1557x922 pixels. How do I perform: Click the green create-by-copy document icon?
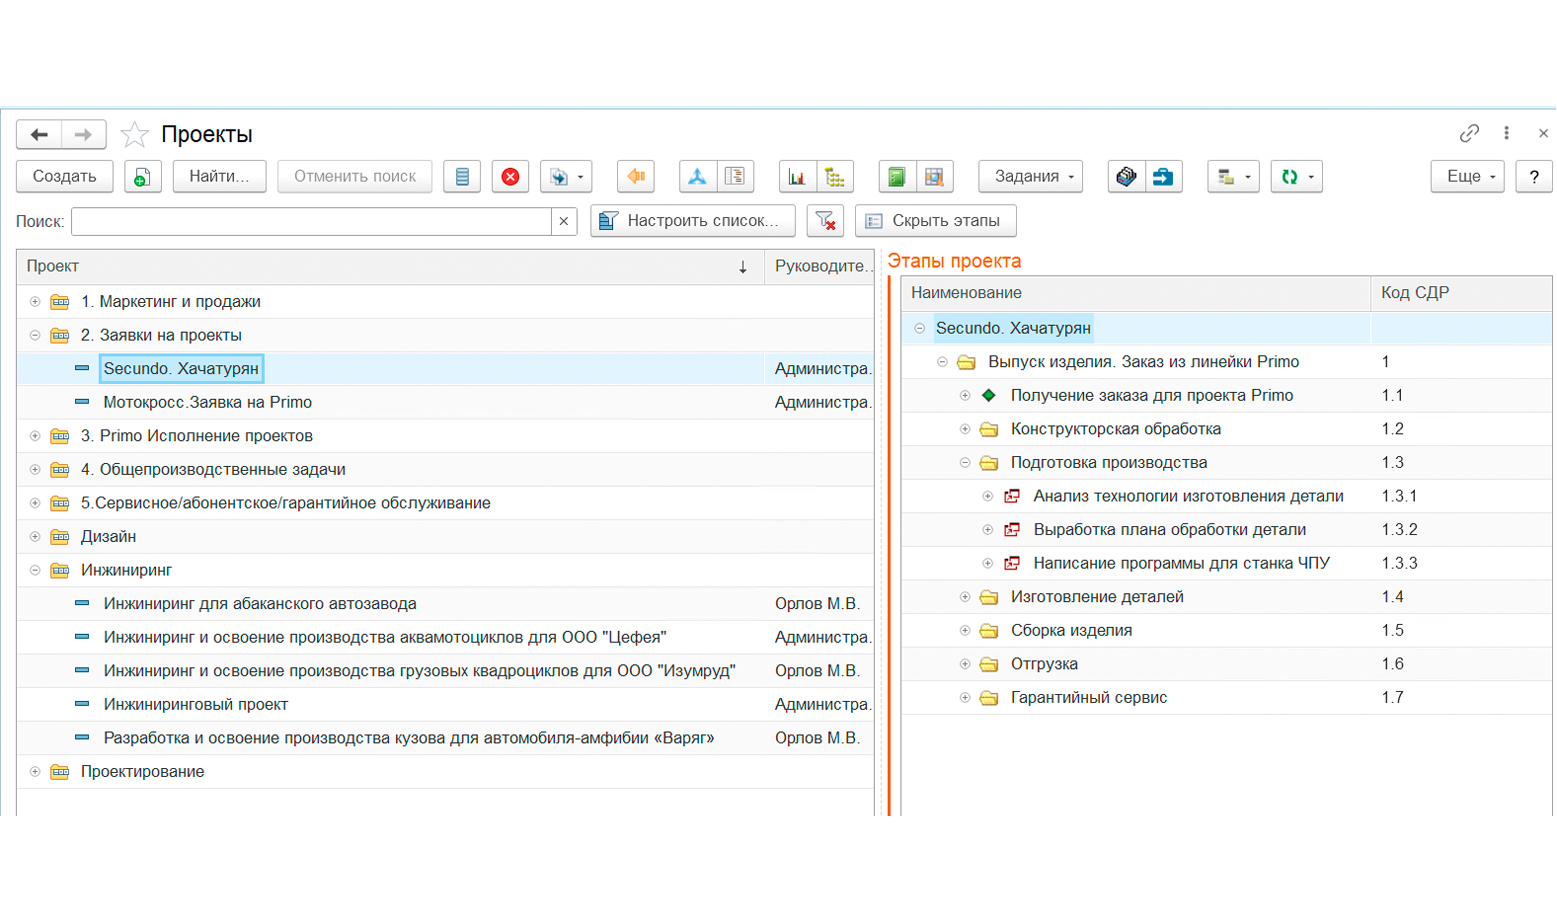point(143,177)
